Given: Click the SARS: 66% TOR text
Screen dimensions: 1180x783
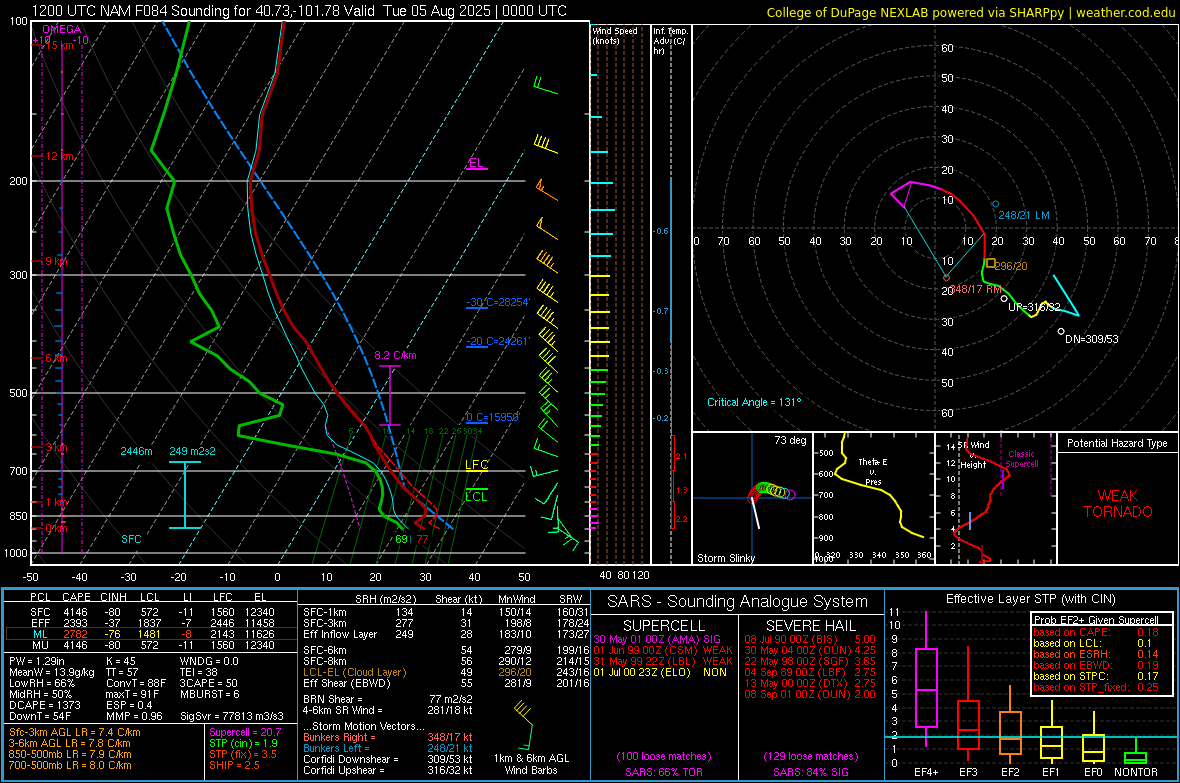Looking at the screenshot, I should [663, 772].
